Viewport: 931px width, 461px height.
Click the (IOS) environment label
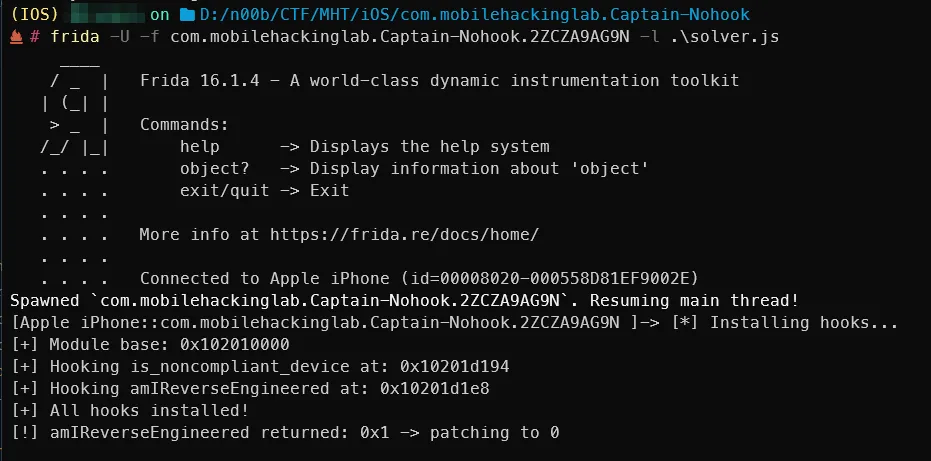[35, 15]
